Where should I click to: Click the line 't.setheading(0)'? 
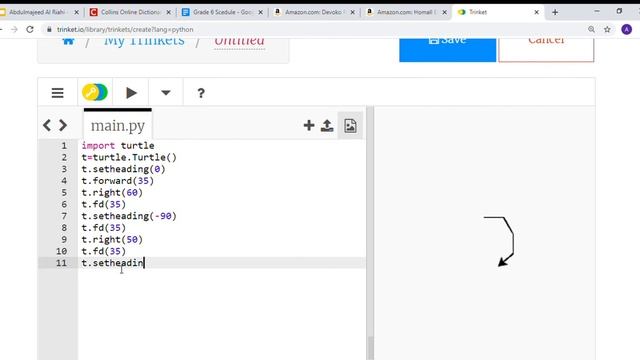click(123, 169)
